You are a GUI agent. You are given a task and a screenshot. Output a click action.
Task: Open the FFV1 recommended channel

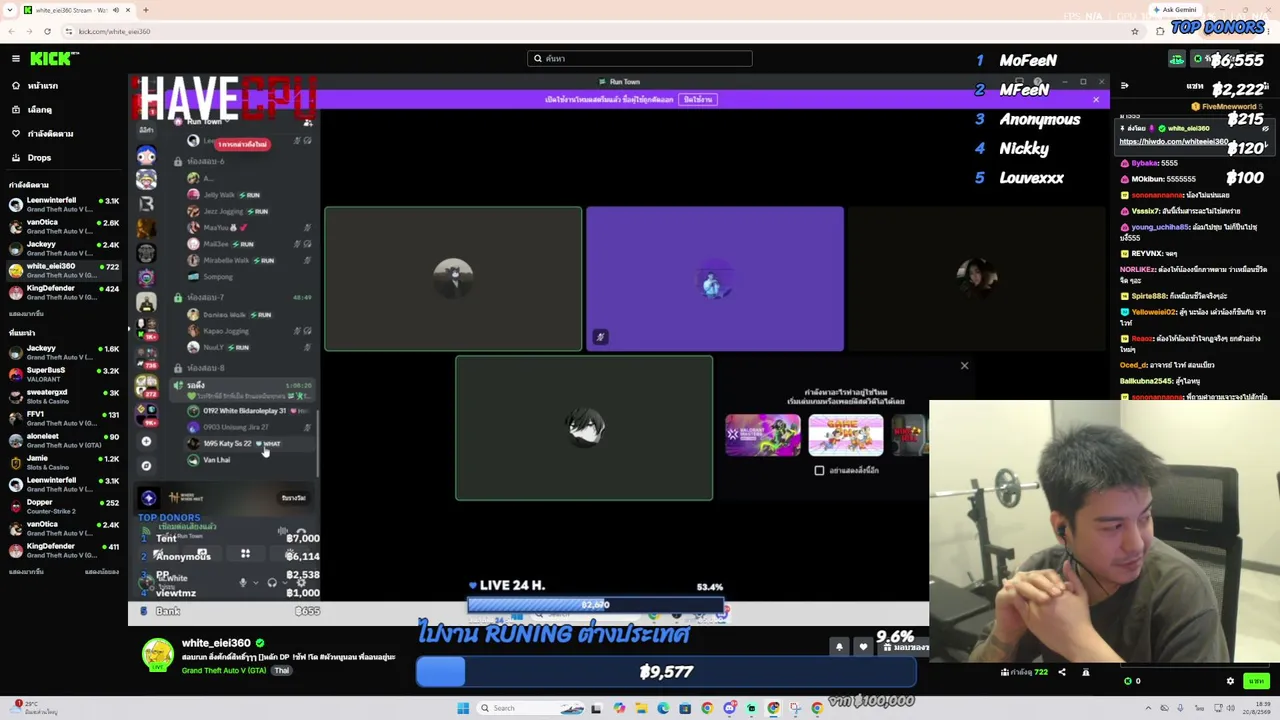(64, 418)
